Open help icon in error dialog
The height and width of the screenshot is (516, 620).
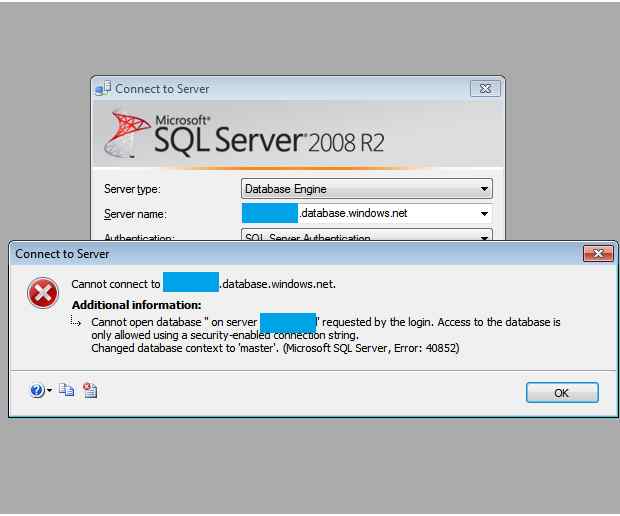37,391
